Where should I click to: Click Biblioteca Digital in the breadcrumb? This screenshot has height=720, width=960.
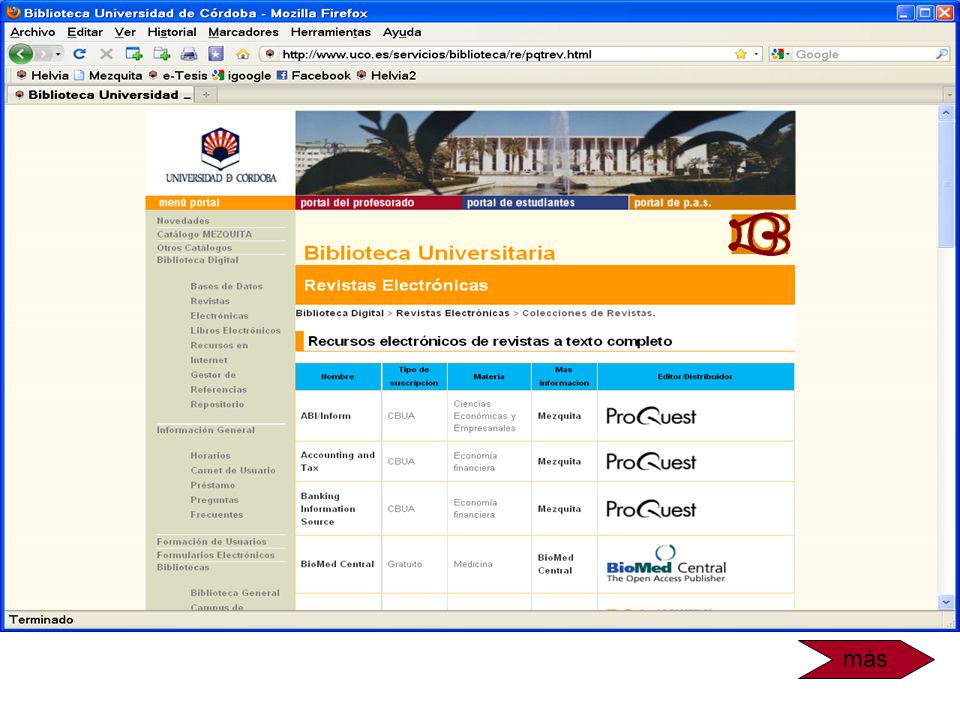point(340,313)
